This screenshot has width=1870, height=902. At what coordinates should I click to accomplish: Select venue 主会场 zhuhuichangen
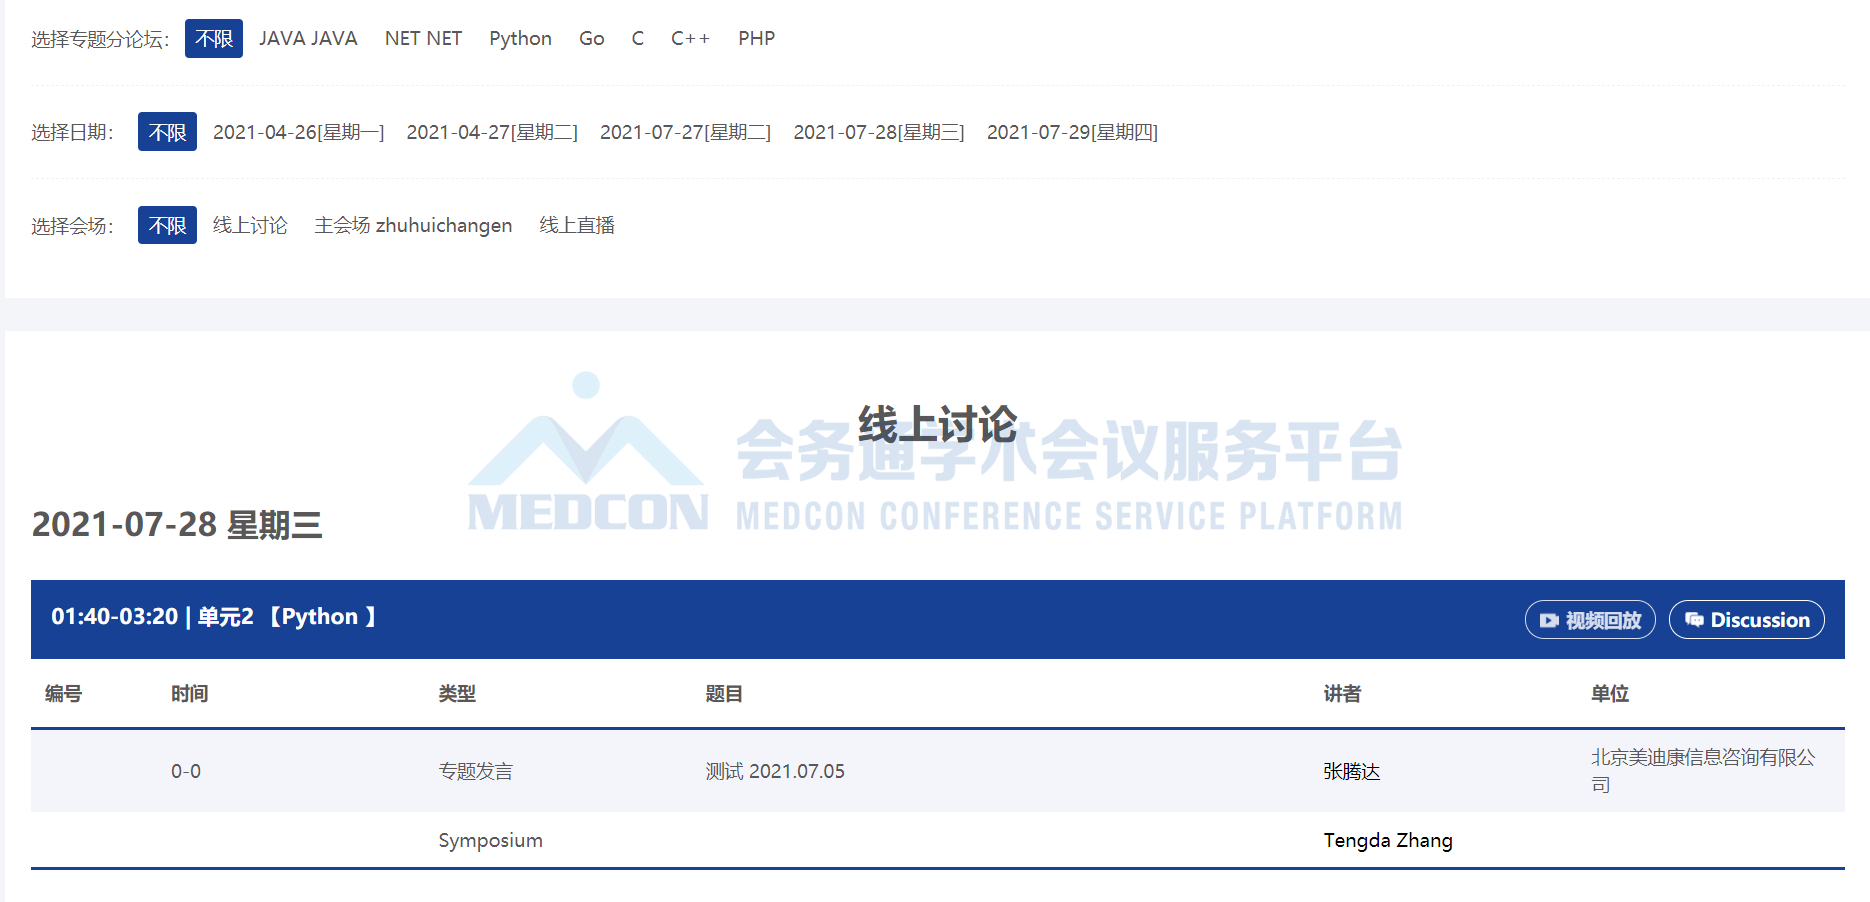click(x=413, y=225)
